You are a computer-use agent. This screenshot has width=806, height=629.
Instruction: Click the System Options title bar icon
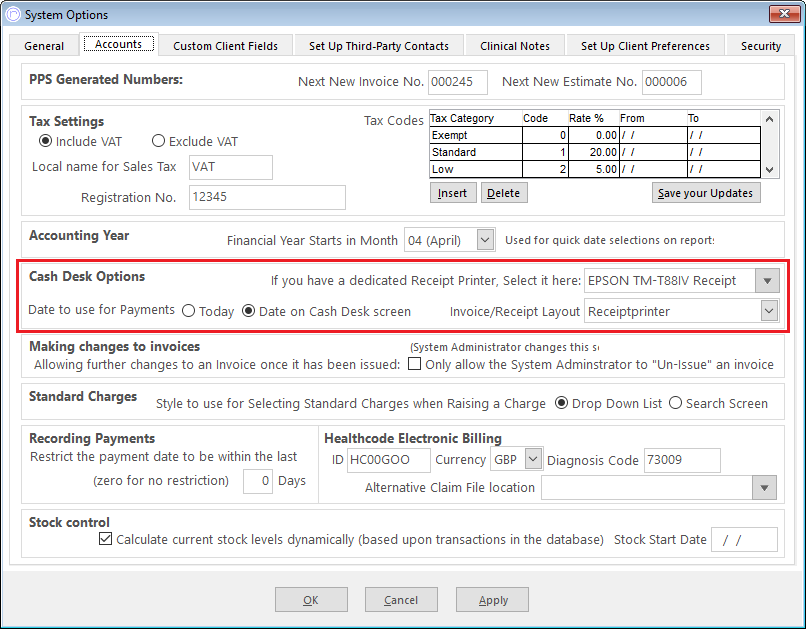[x=13, y=14]
